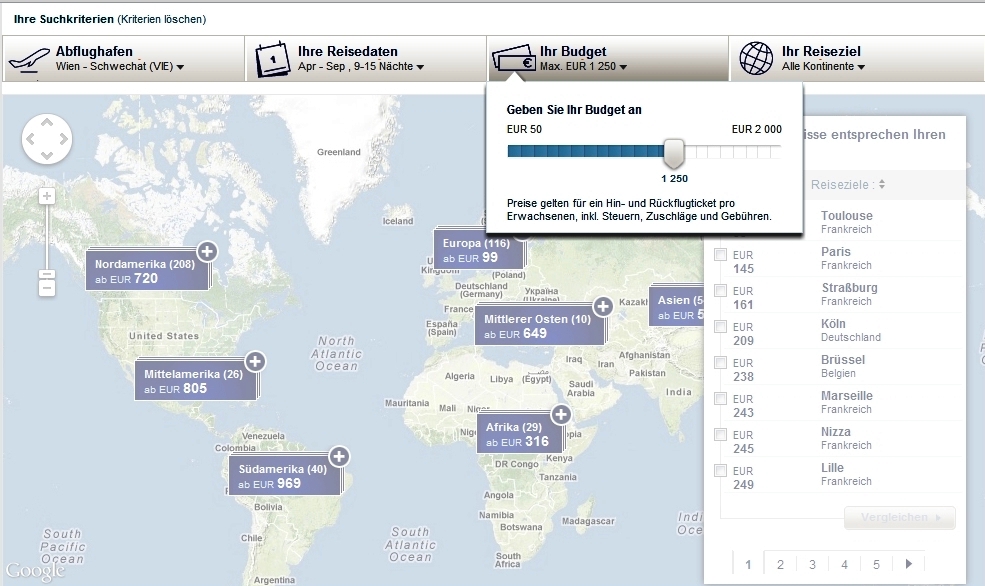Open Nizza destination link
The height and width of the screenshot is (586, 985).
tap(835, 431)
